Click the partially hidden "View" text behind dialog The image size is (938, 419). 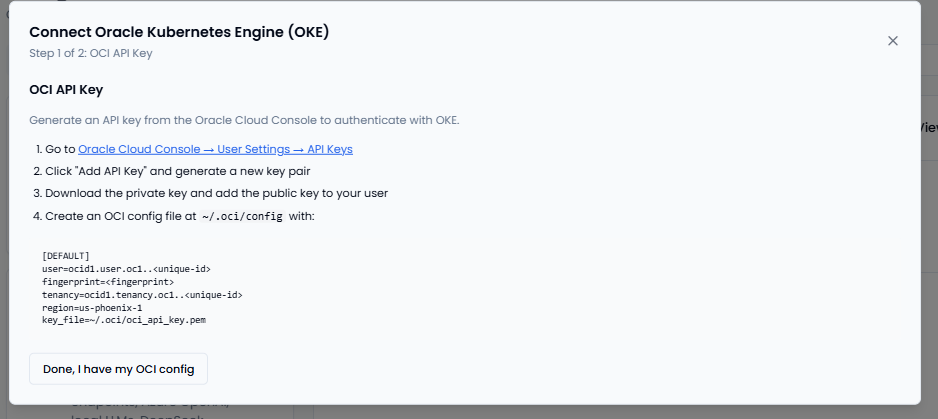[x=929, y=127]
